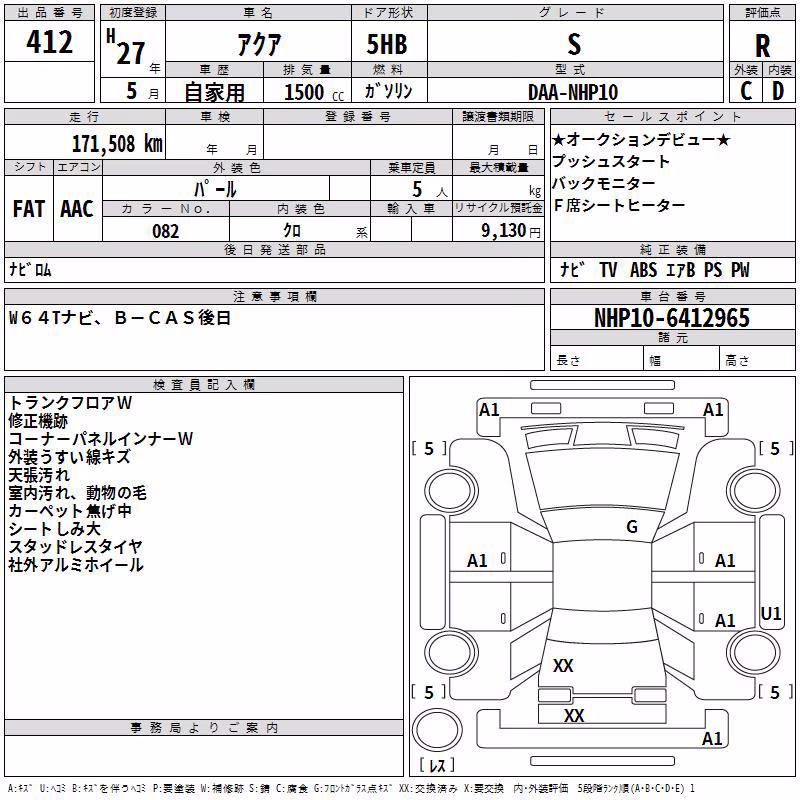Select the 検査員記入欄 section header
This screenshot has height=800, width=800.
pyautogui.click(x=204, y=385)
